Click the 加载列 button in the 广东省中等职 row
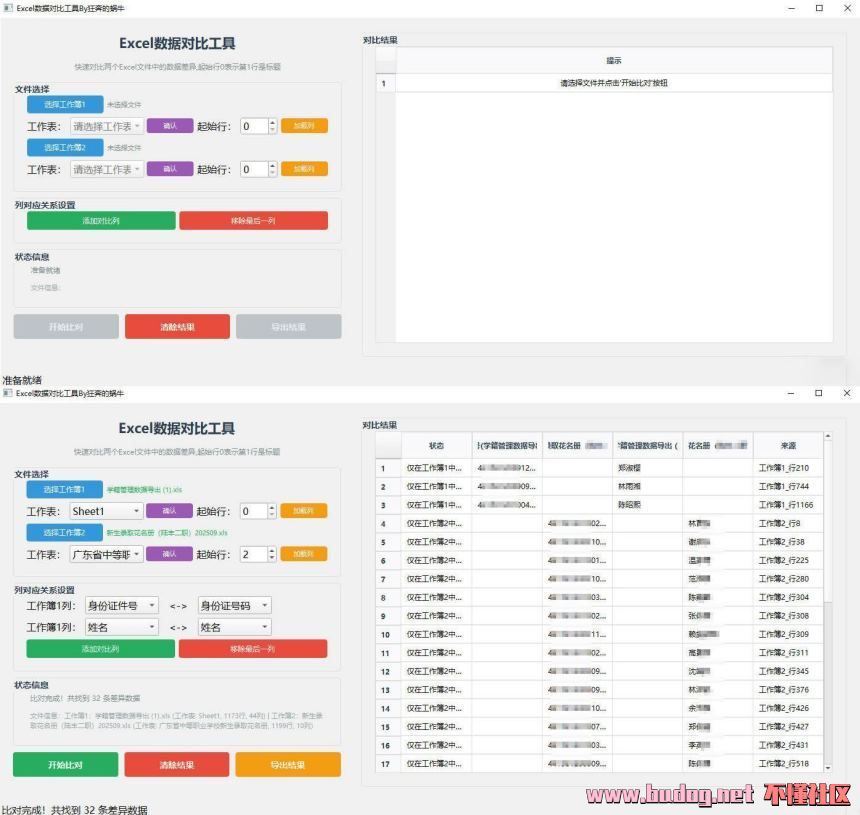The height and width of the screenshot is (815, 860). pyautogui.click(x=304, y=554)
